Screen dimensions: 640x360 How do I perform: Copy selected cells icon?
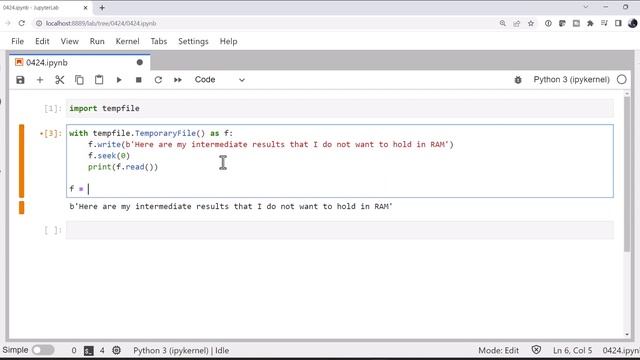[79, 80]
